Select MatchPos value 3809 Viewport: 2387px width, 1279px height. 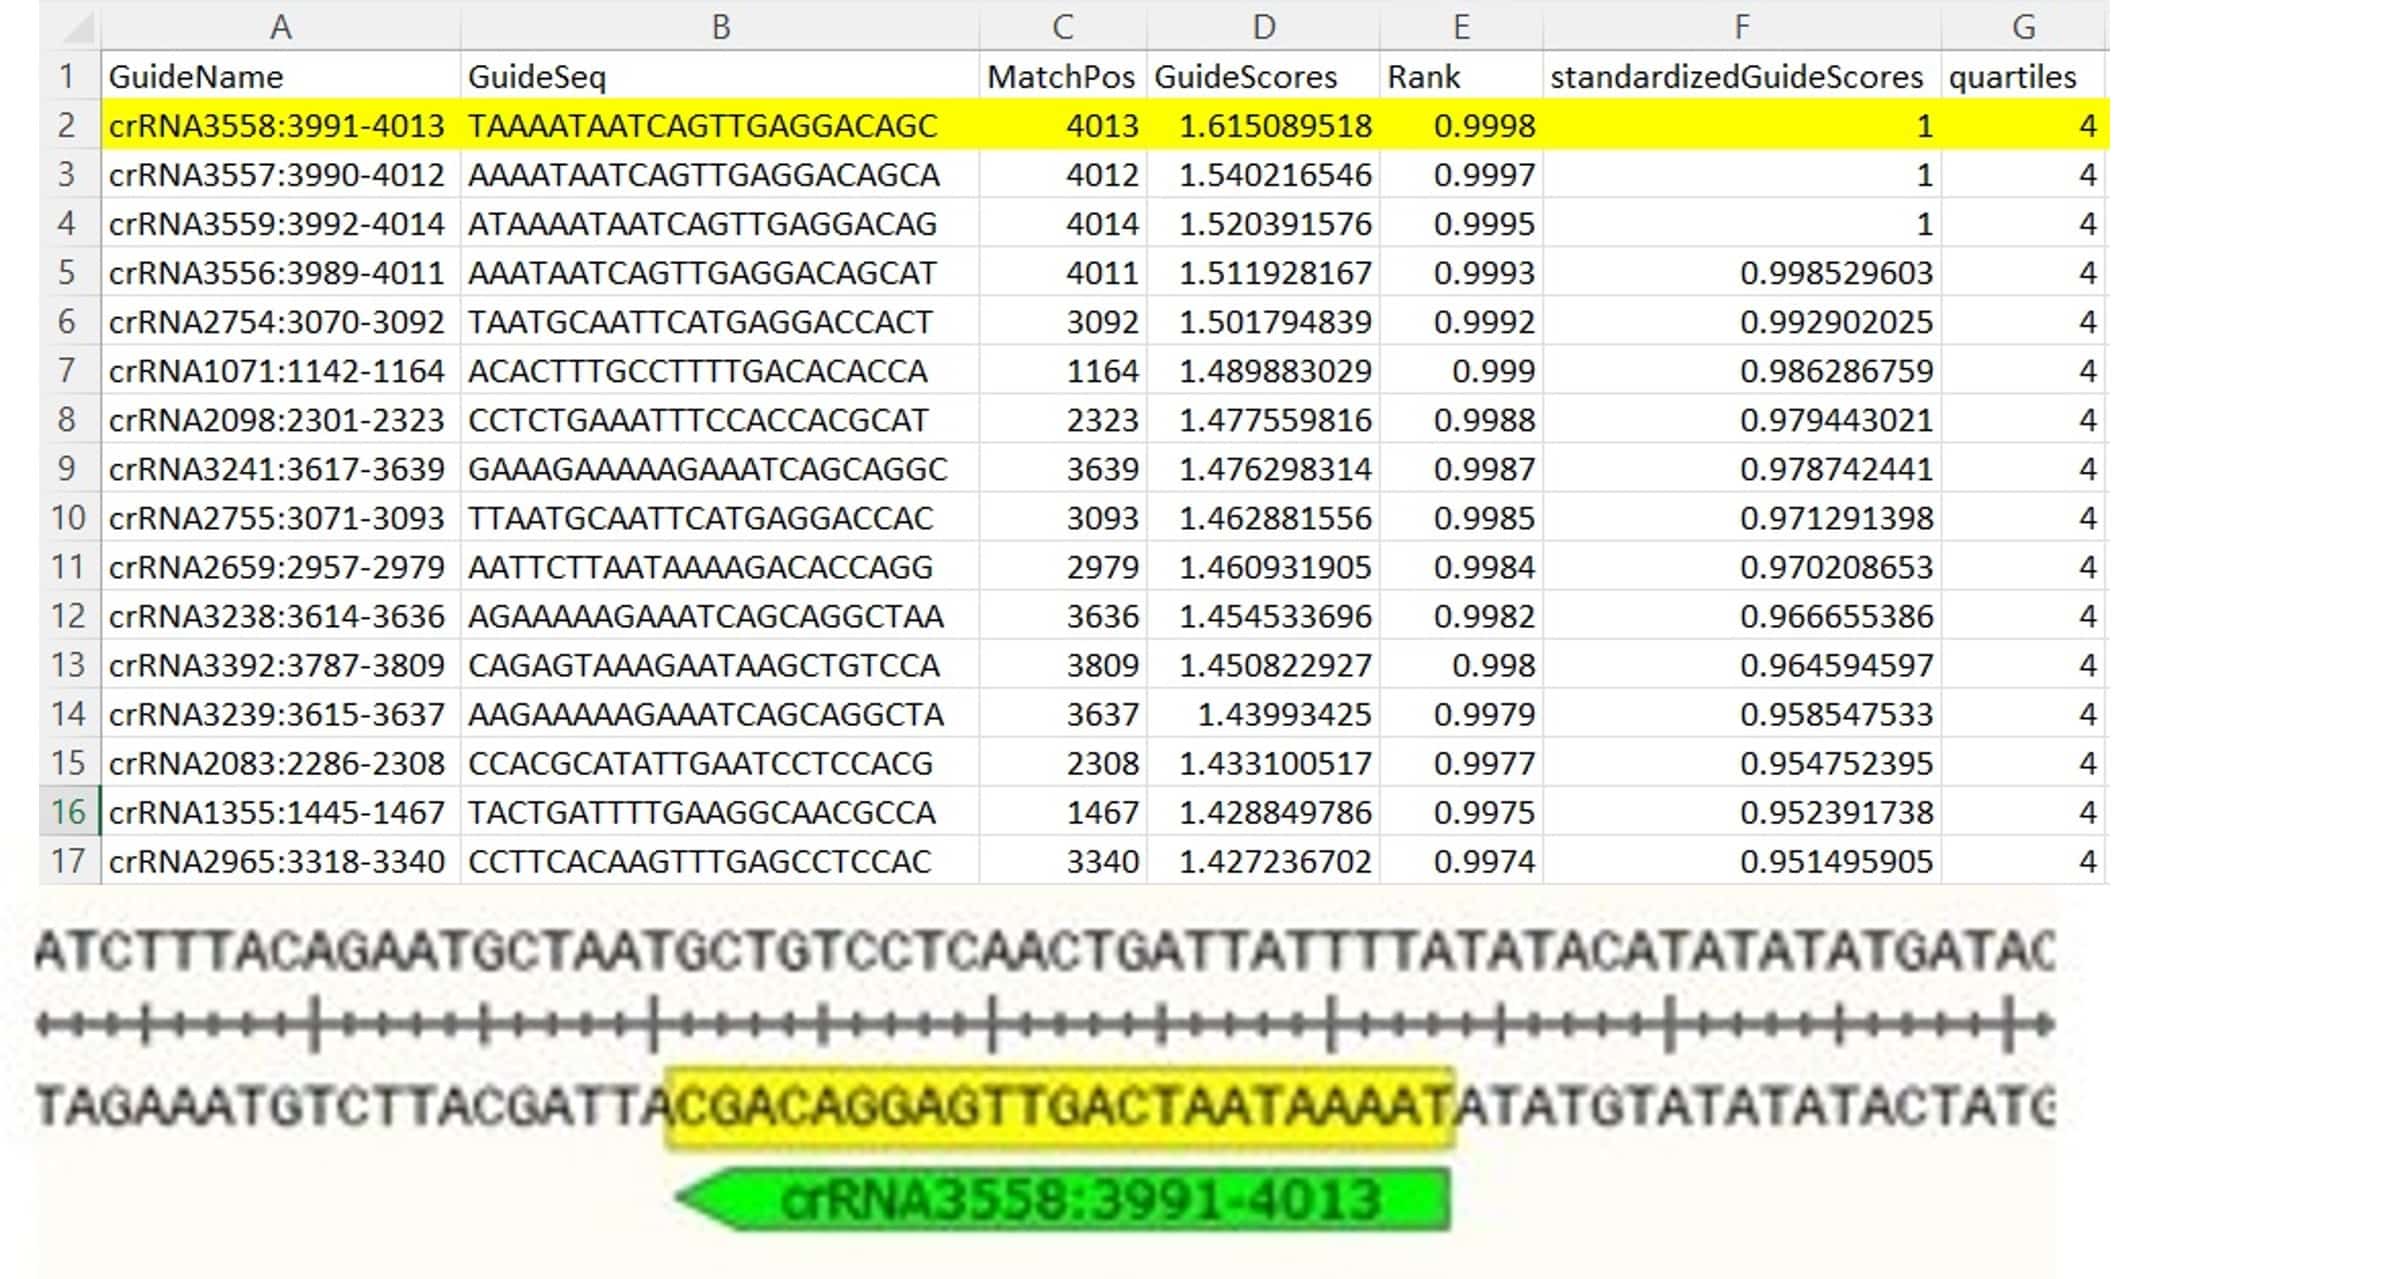tap(1063, 664)
